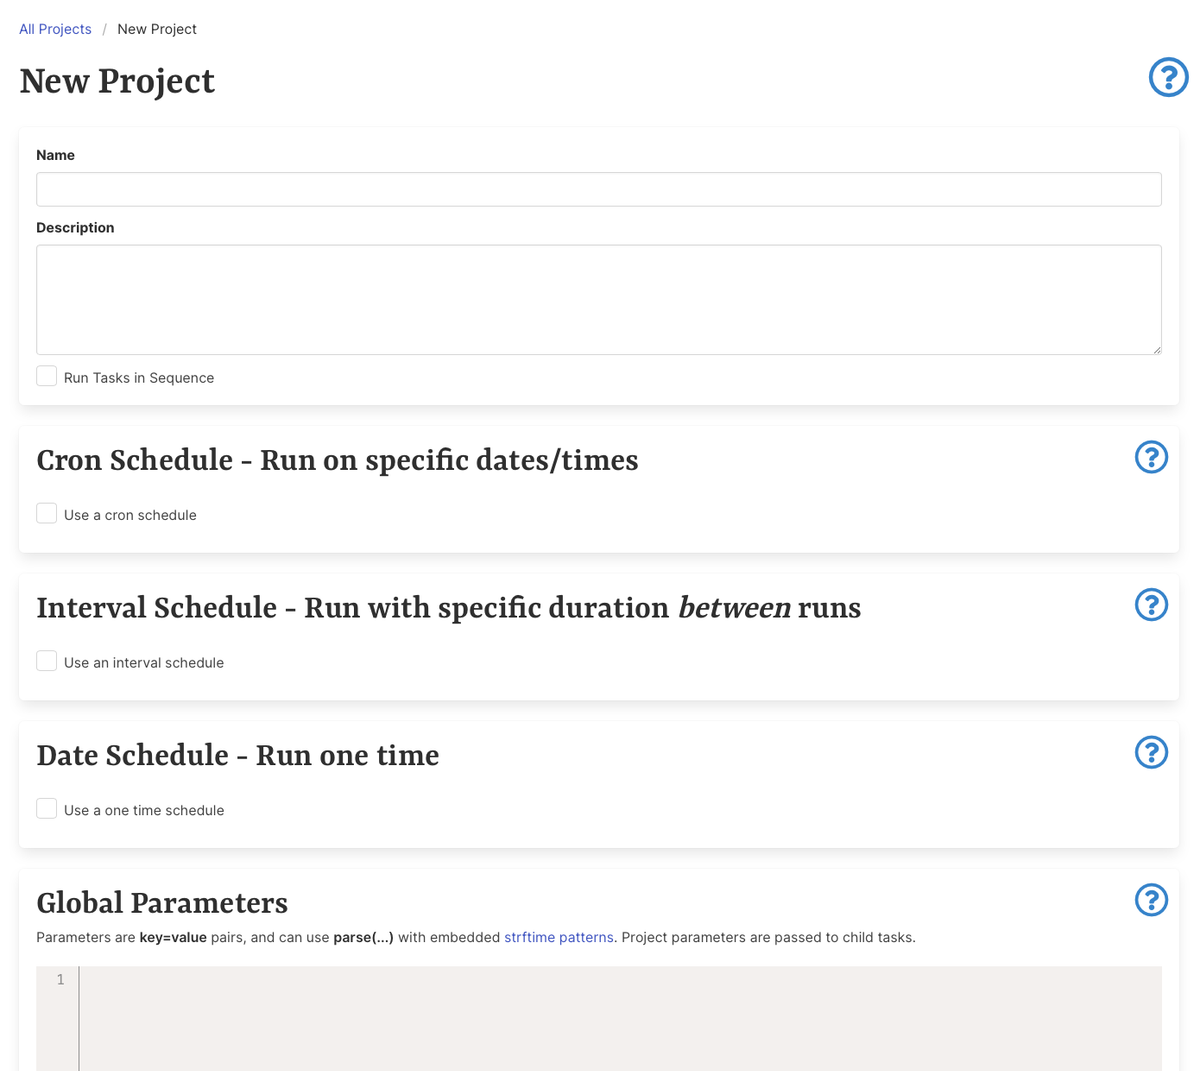
Task: Check the Use a cron schedule box
Action: 47,513
